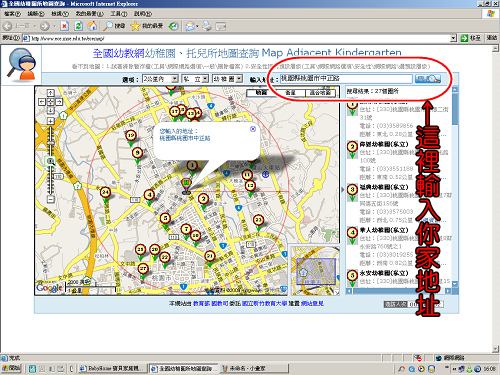The height and width of the screenshot is (375, 500).
Task: Open the 說明(H) menu
Action: pyautogui.click(x=143, y=14)
